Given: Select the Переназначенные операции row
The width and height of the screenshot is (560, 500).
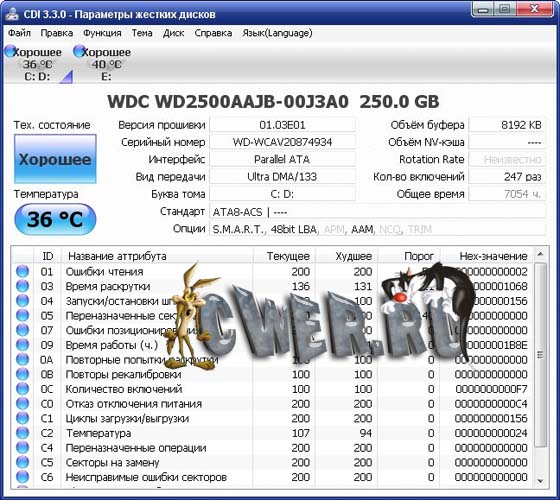Looking at the screenshot, I should pos(273,448).
